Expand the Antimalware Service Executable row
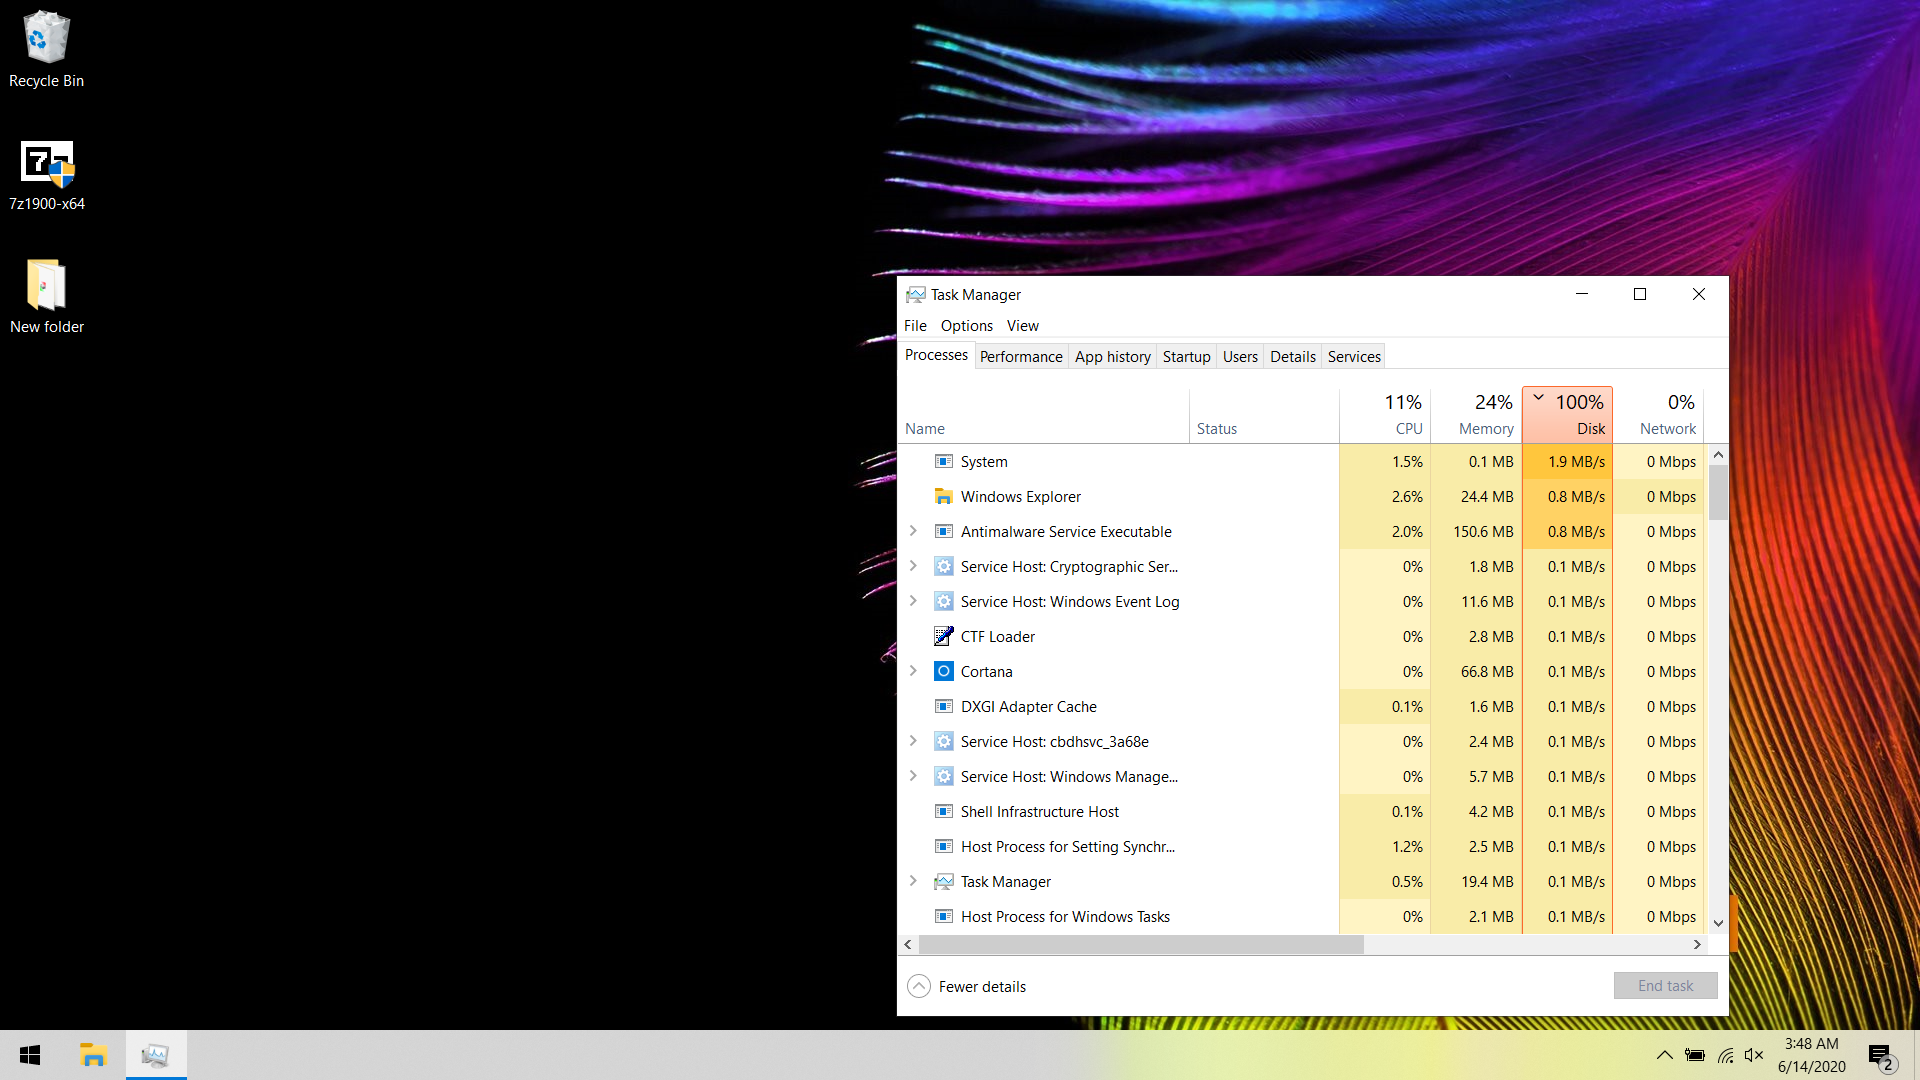This screenshot has height=1080, width=1920. (x=913, y=531)
